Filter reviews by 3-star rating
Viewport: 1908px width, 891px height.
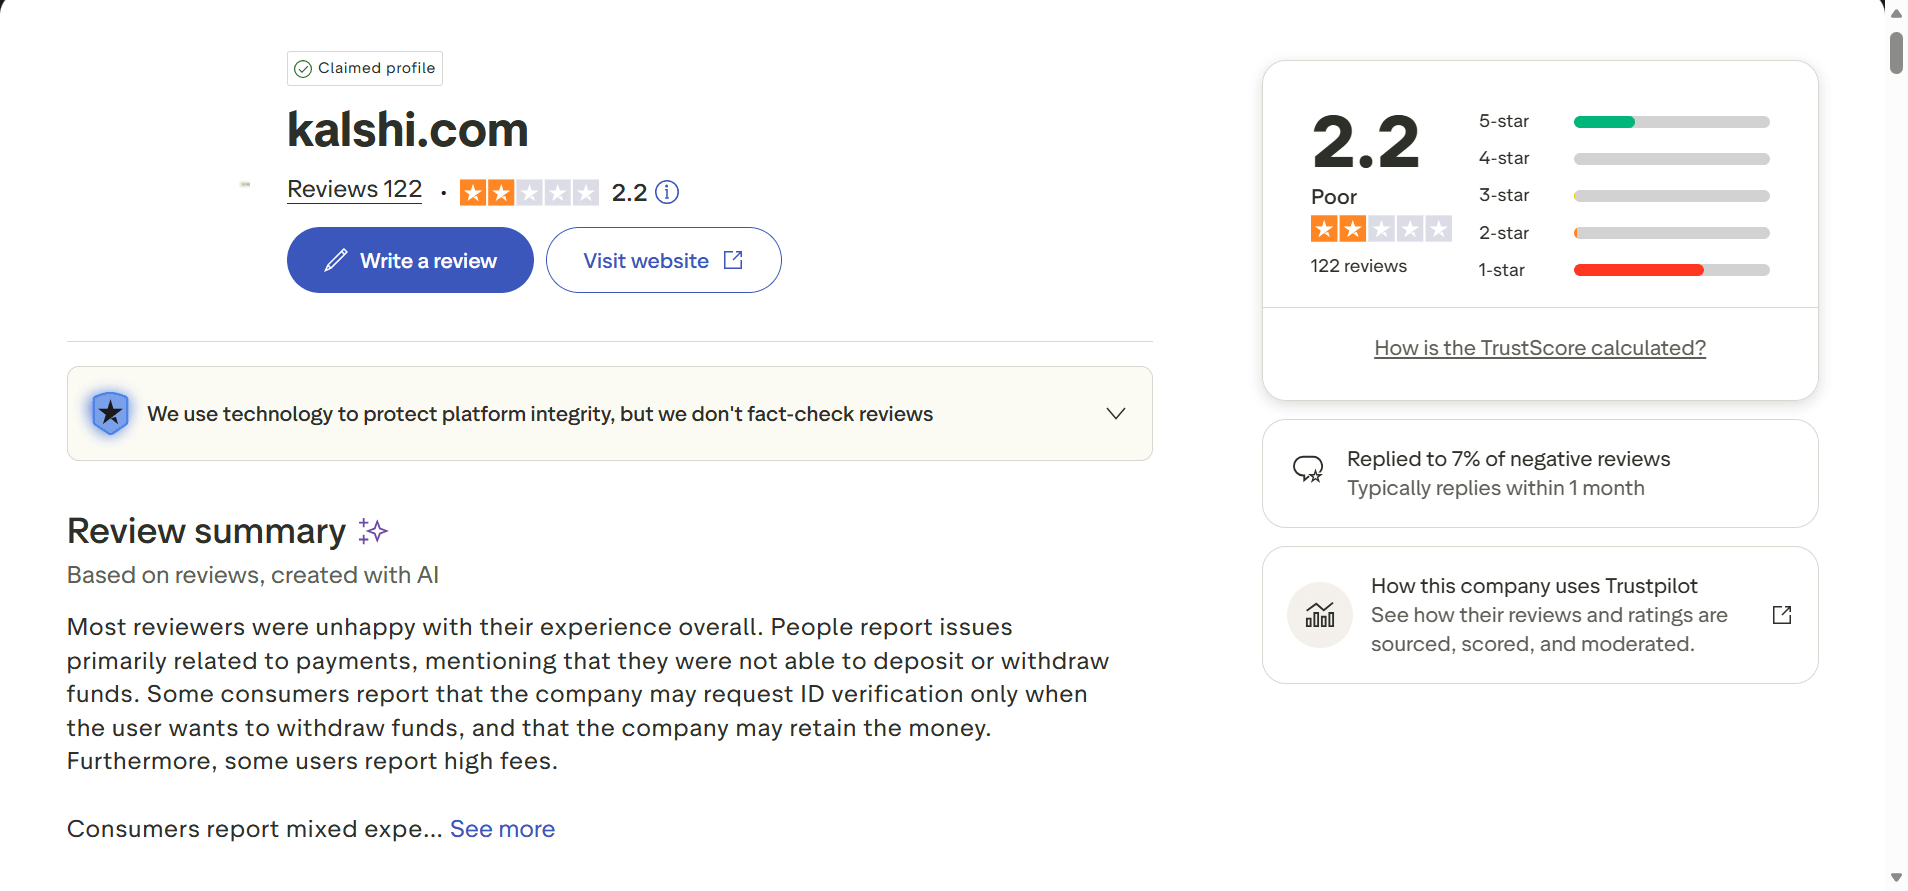click(1504, 195)
